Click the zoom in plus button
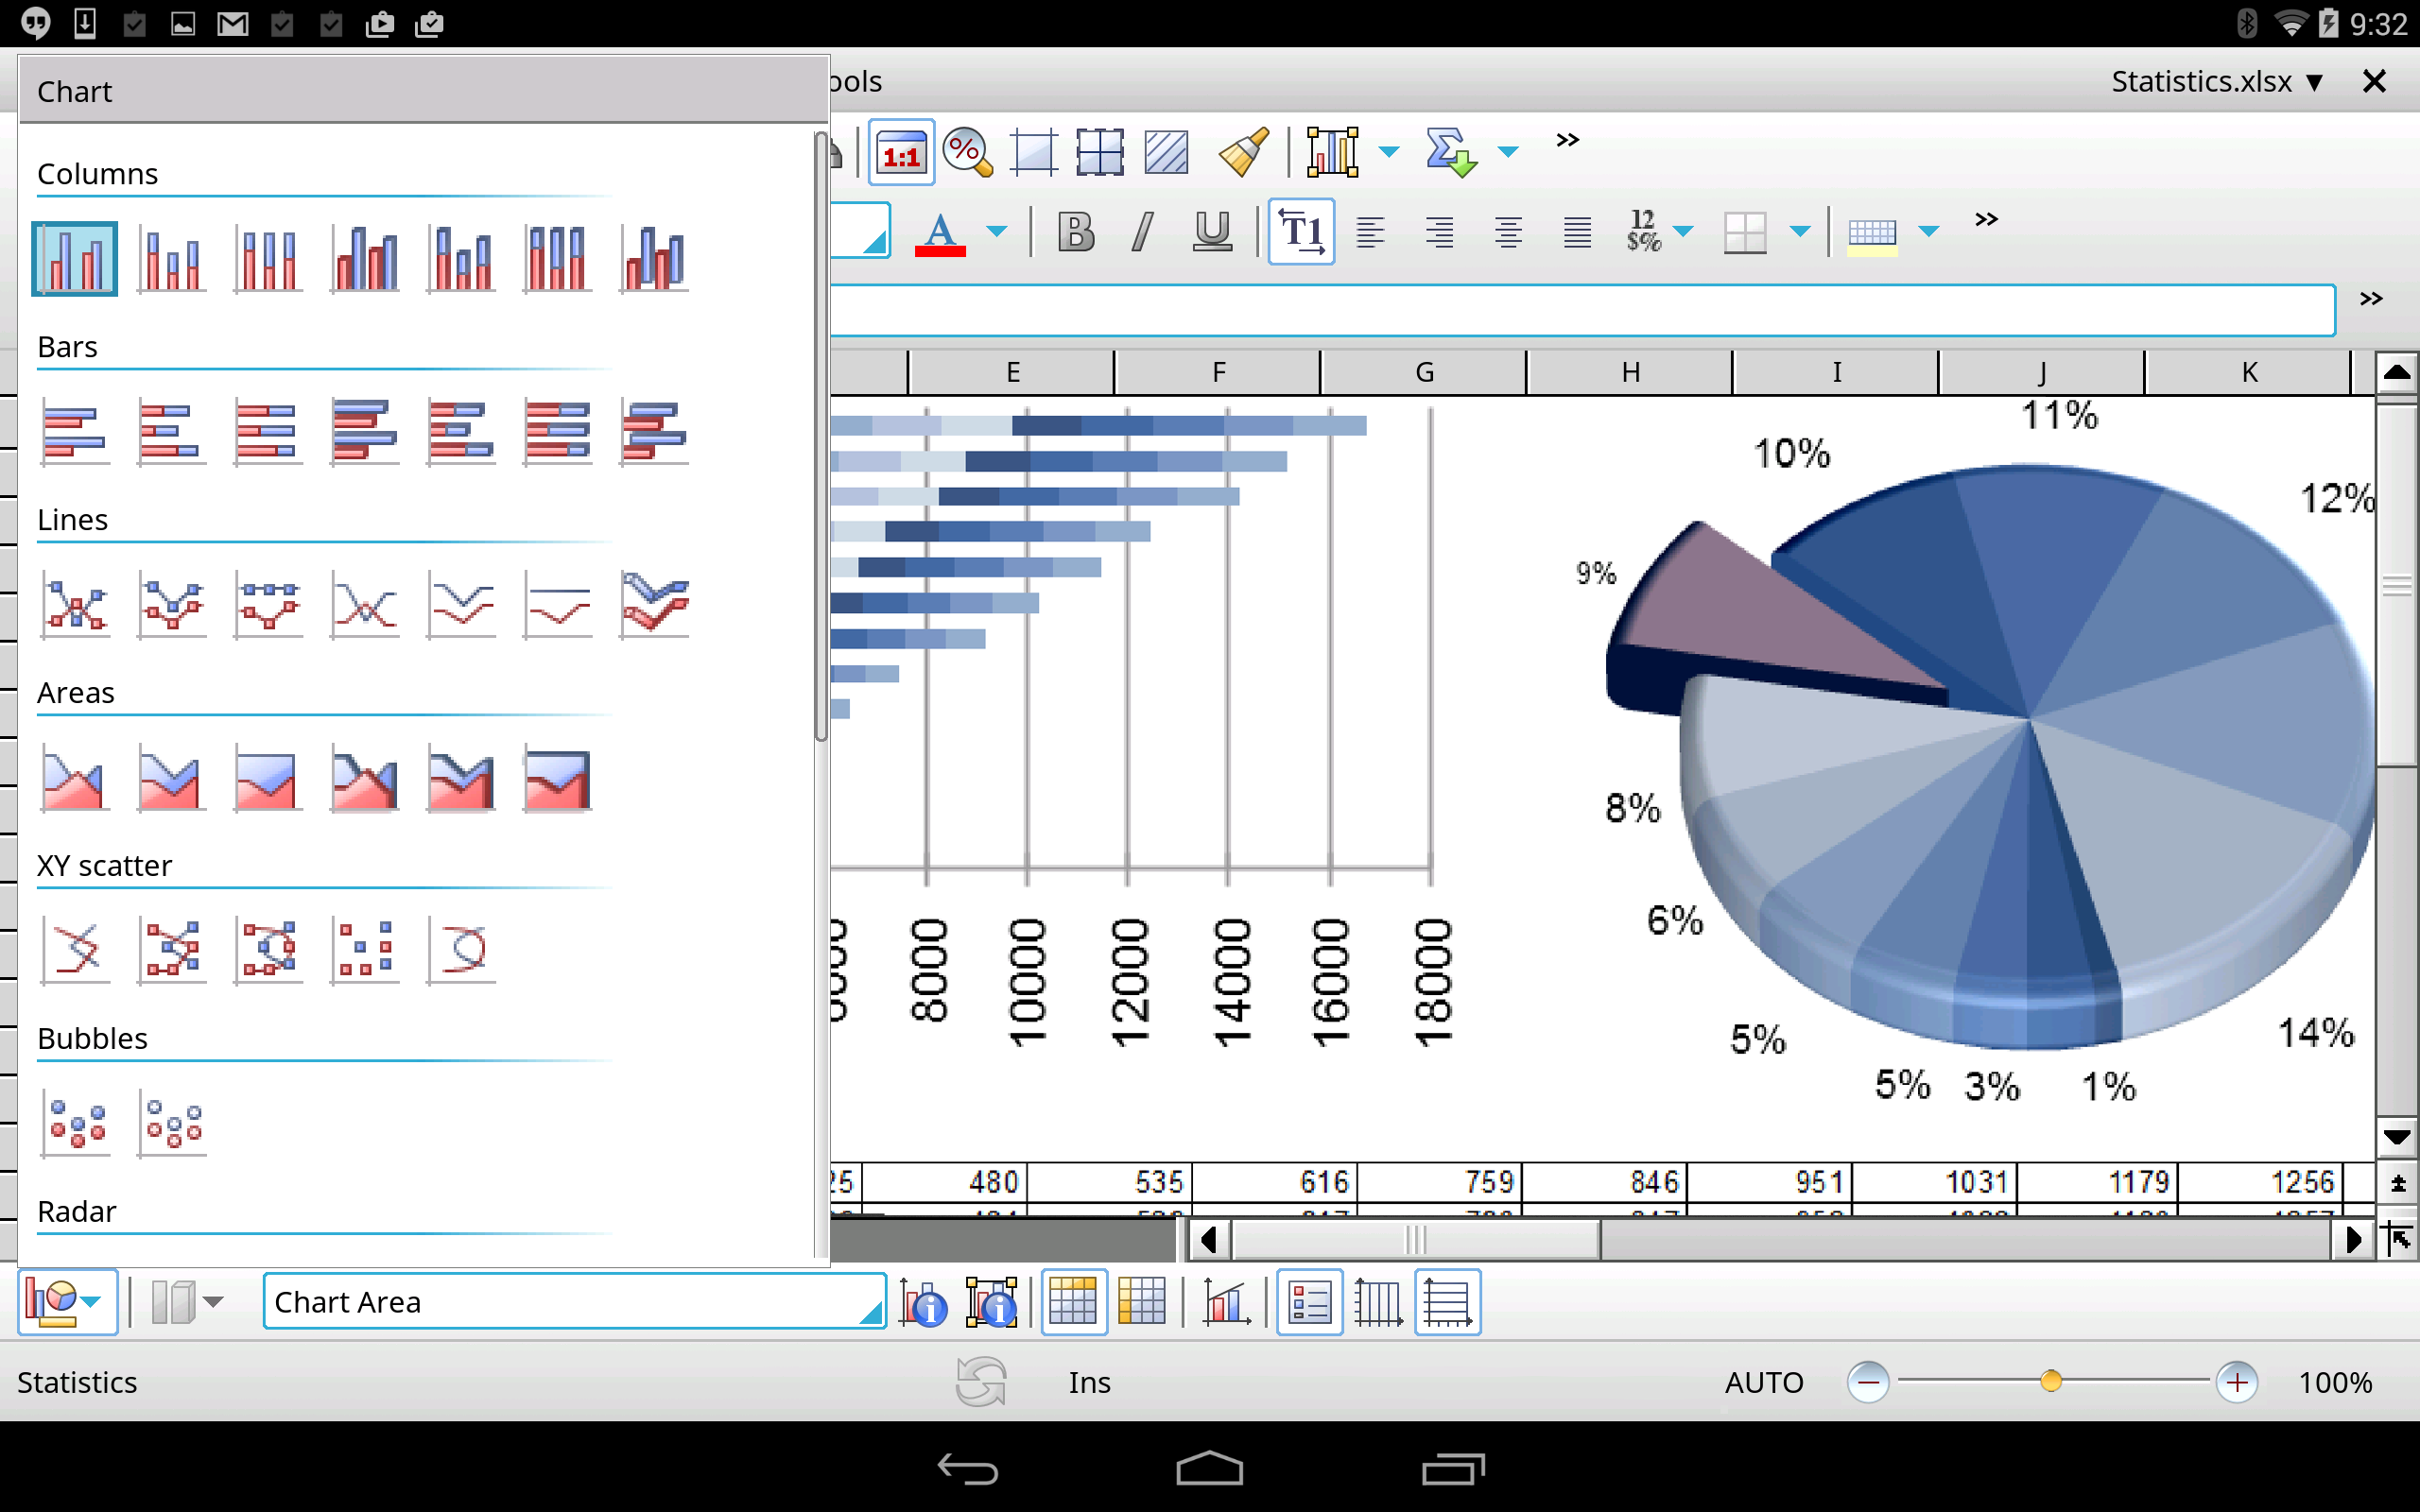This screenshot has width=2420, height=1512. point(2237,1382)
